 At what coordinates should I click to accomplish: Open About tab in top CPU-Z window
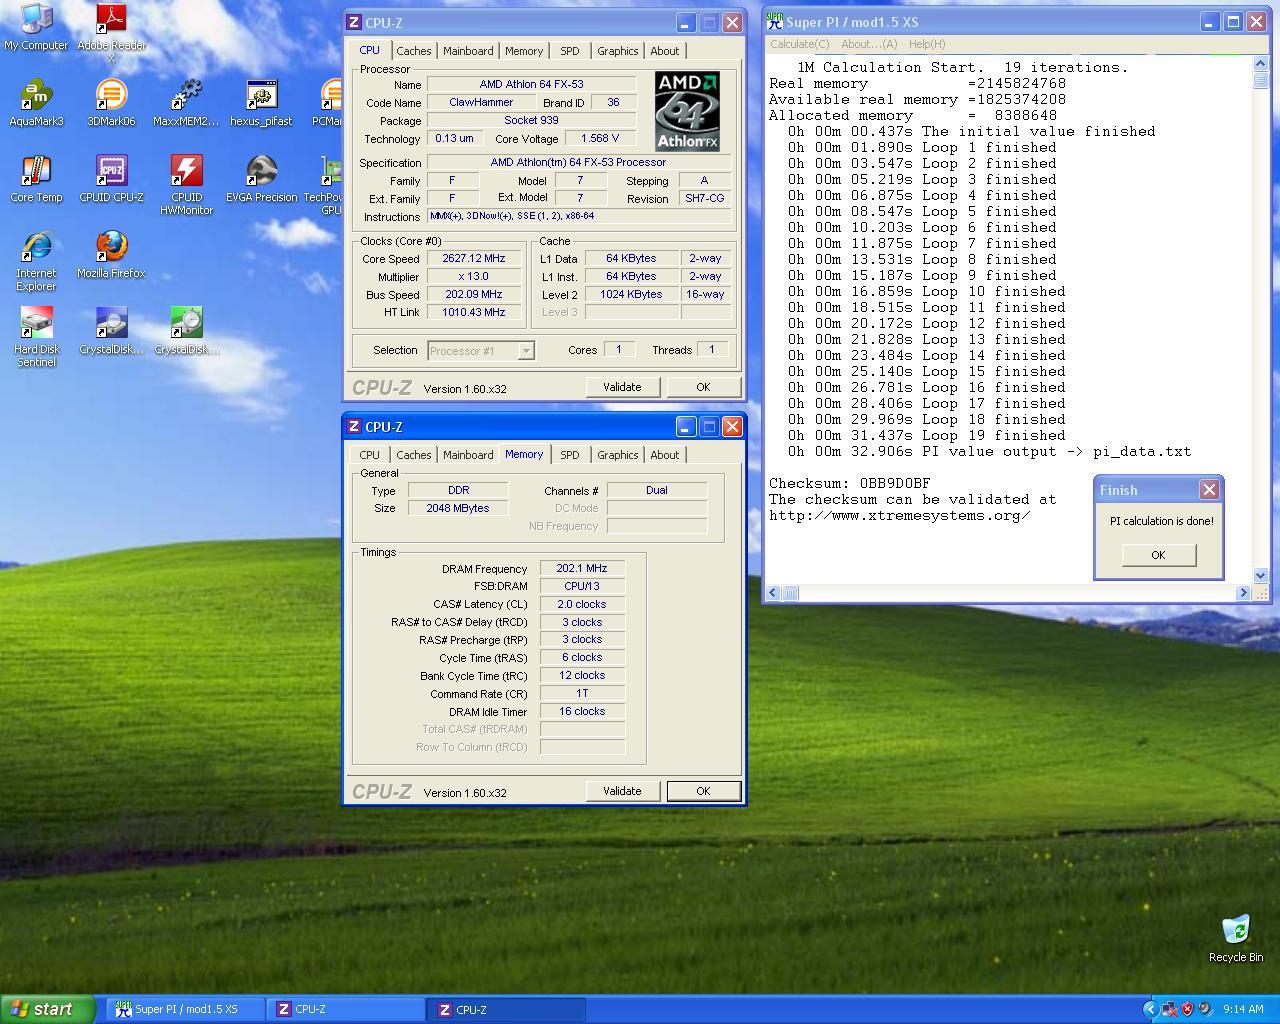click(664, 51)
